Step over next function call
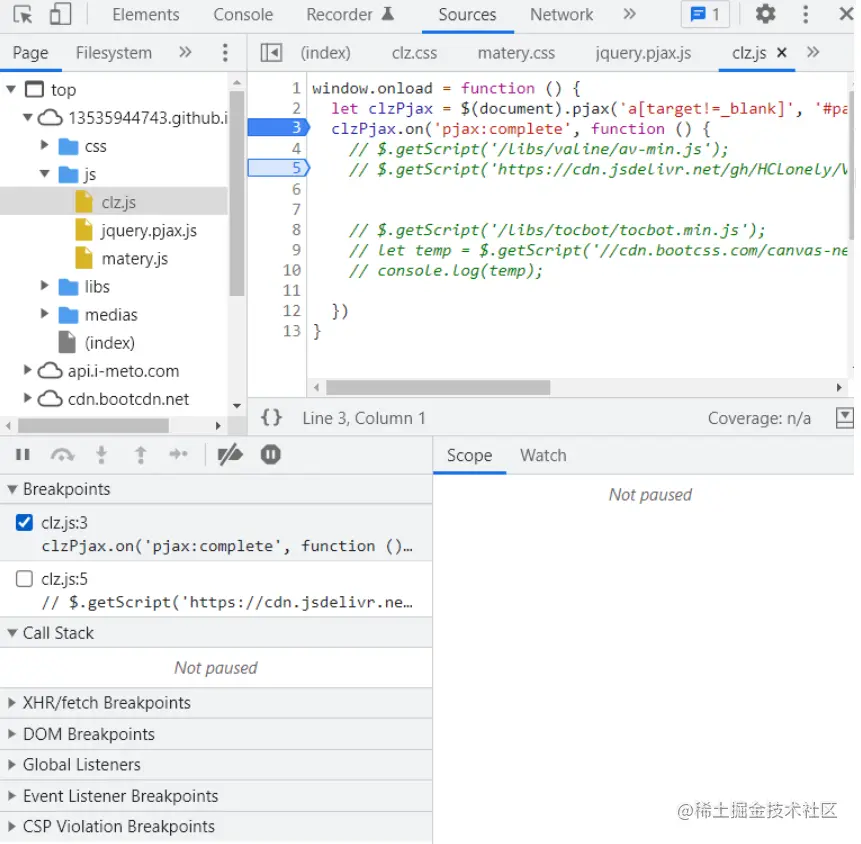Screen dimensions: 861x844 pyautogui.click(x=62, y=455)
